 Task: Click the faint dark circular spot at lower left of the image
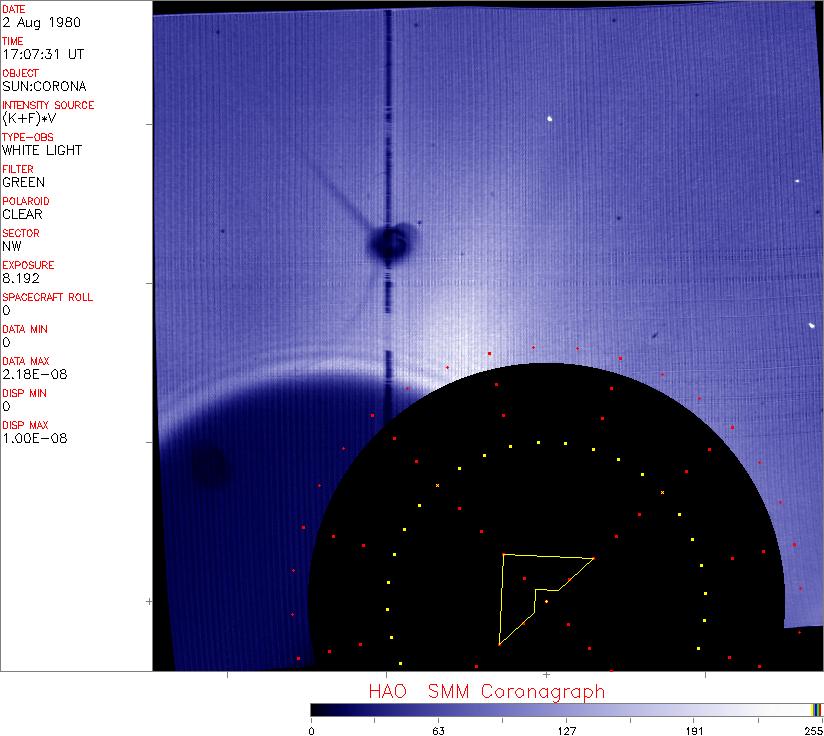pos(209,467)
